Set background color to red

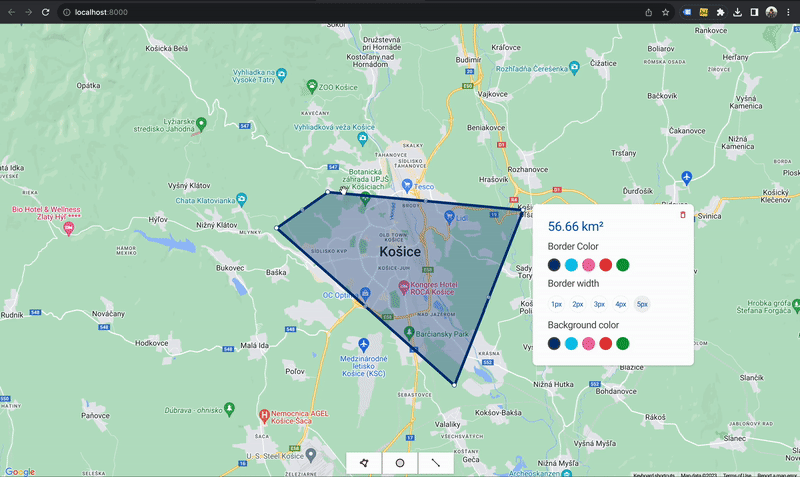pos(606,343)
